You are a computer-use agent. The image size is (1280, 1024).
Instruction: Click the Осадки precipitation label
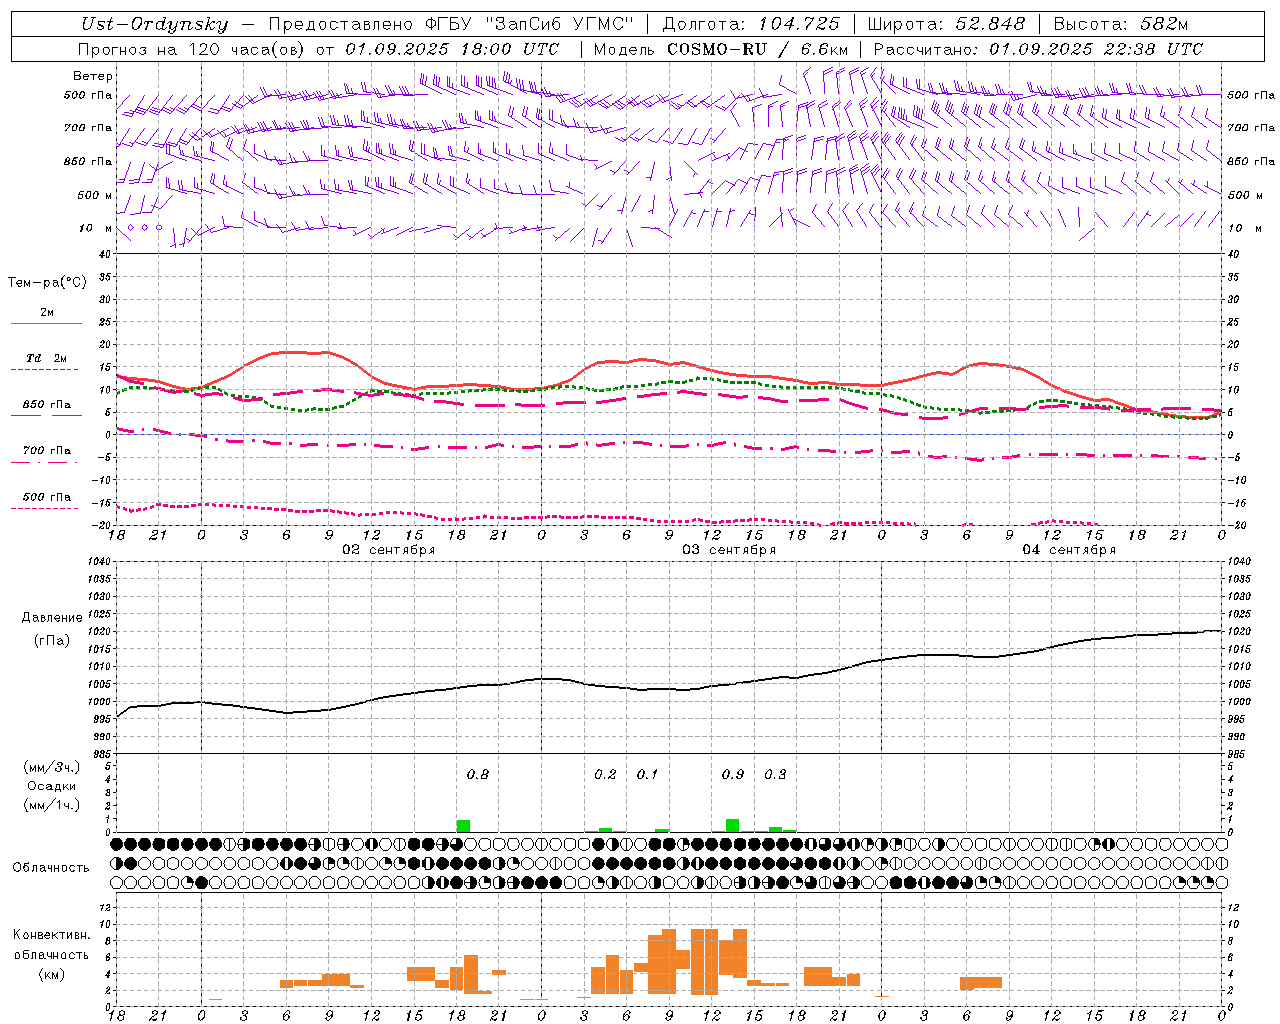51,786
